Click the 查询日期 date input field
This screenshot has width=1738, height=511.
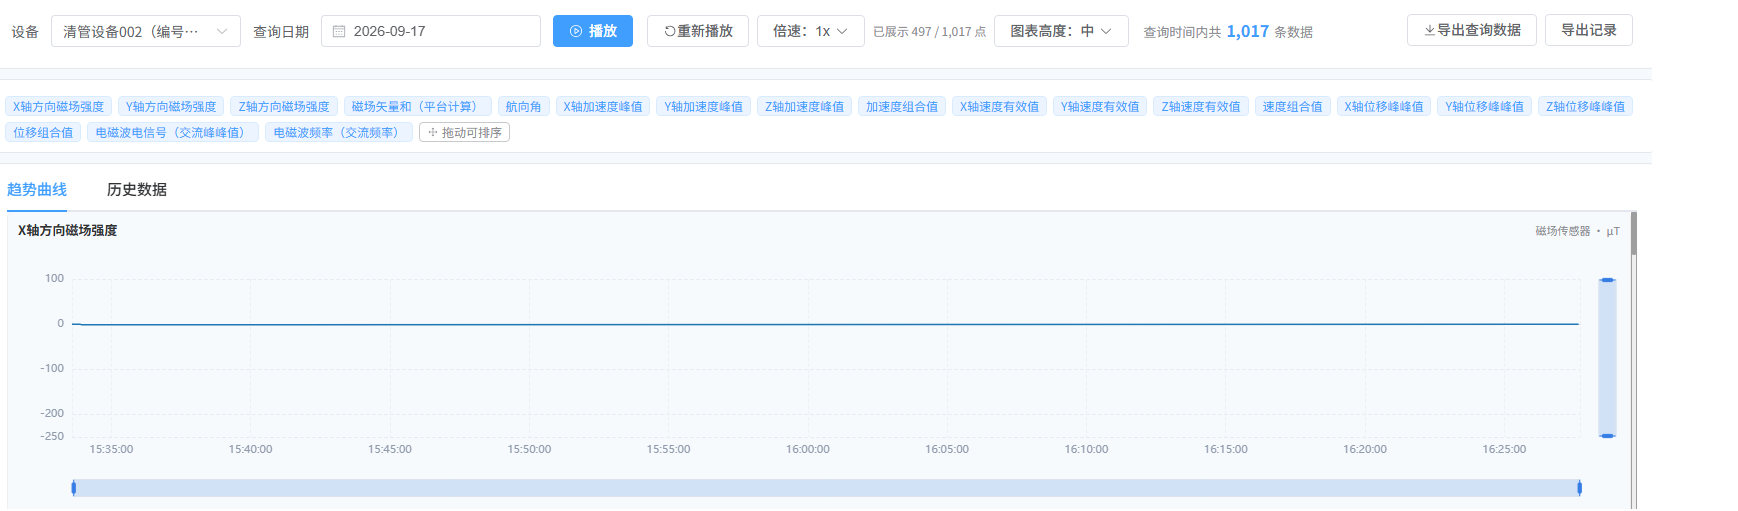tap(431, 31)
